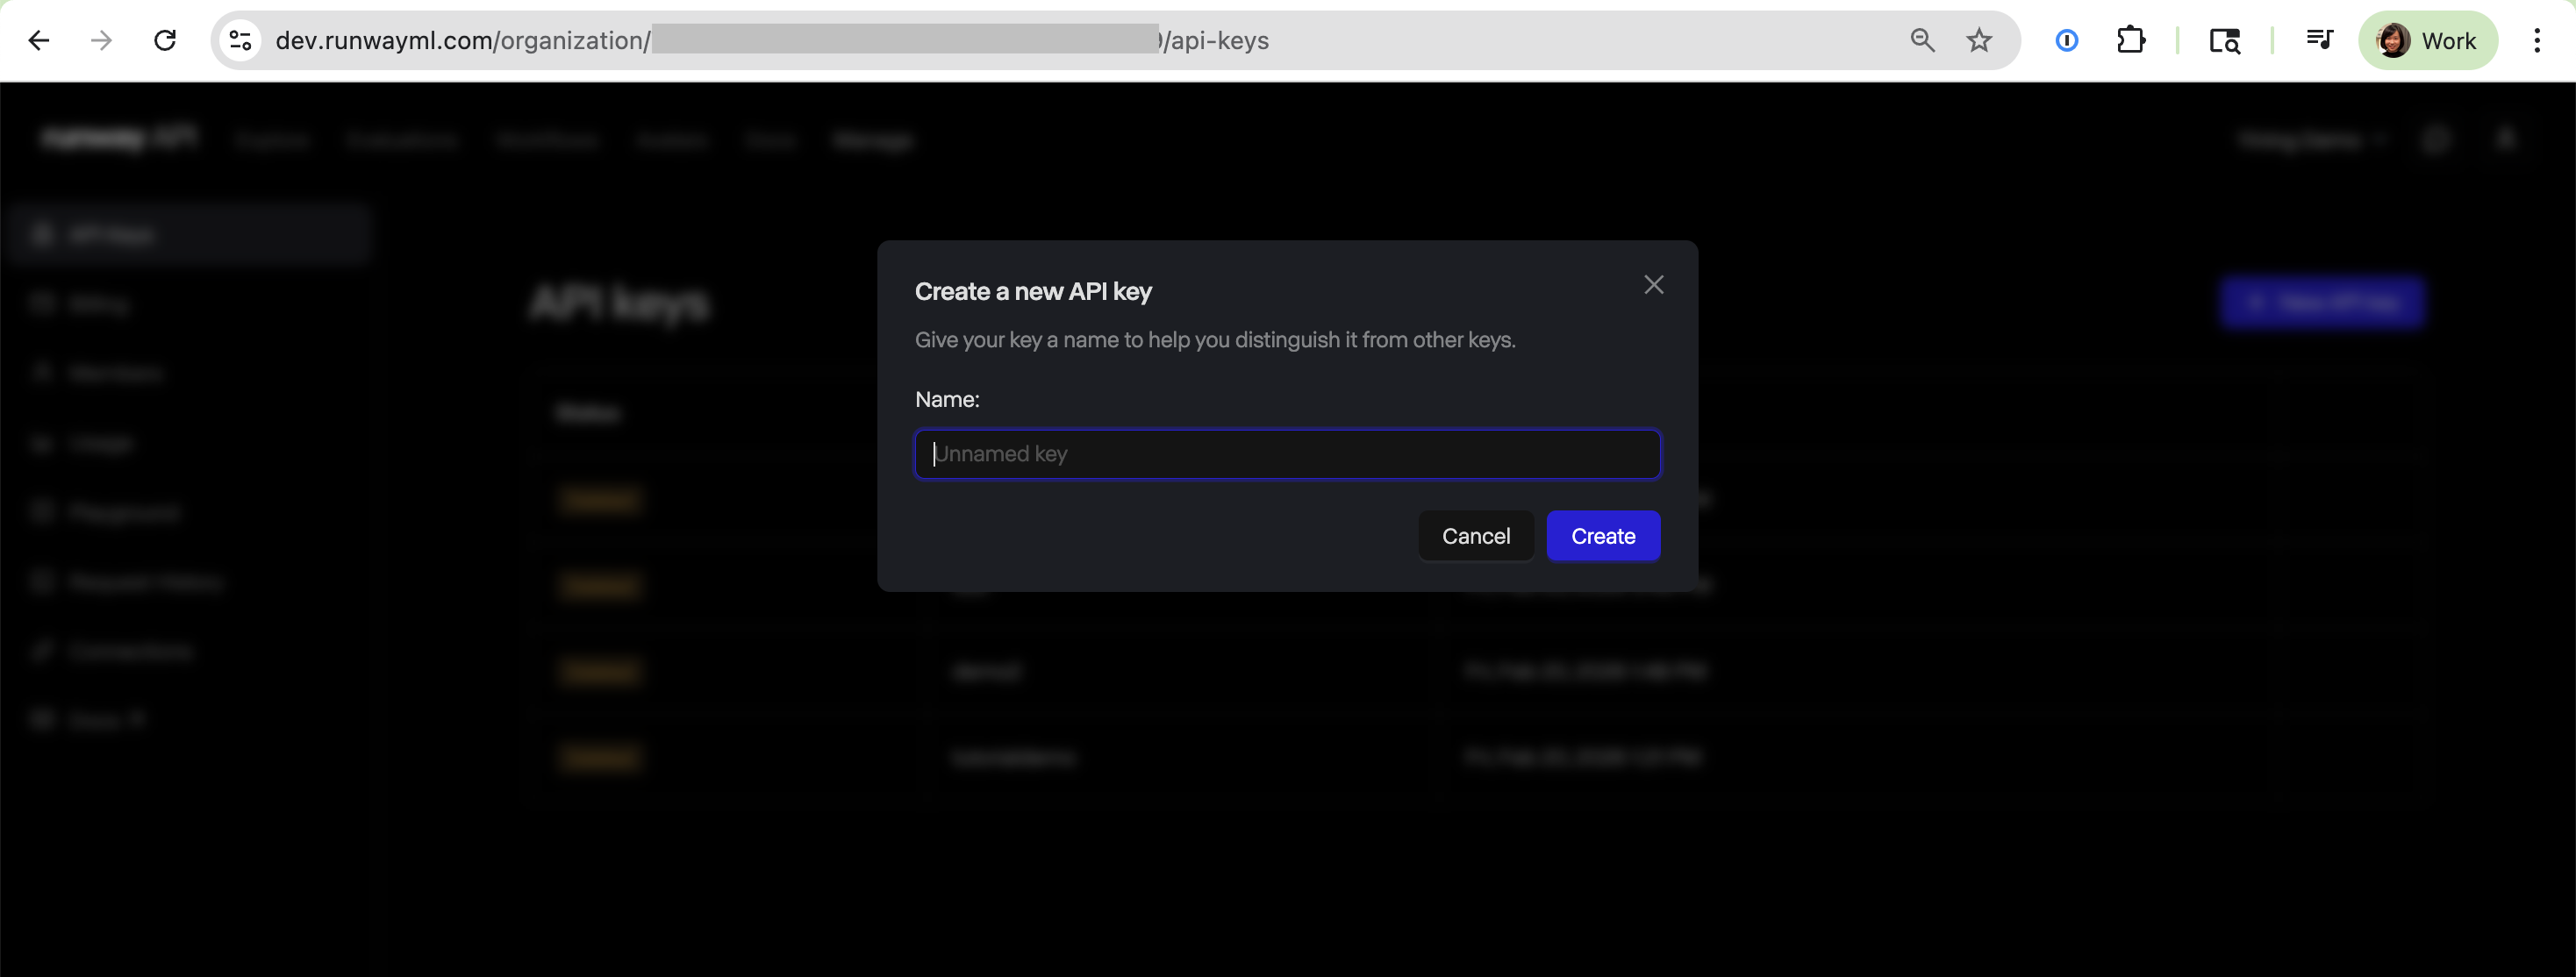Click the zoom magnifier in the address bar
This screenshot has width=2576, height=977.
[x=1922, y=40]
